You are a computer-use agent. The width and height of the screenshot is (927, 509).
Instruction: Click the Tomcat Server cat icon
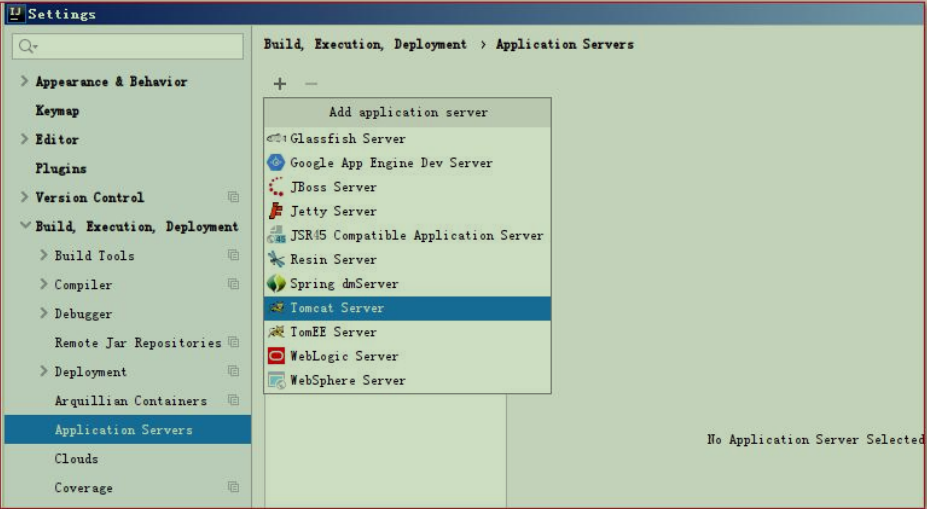tap(276, 308)
